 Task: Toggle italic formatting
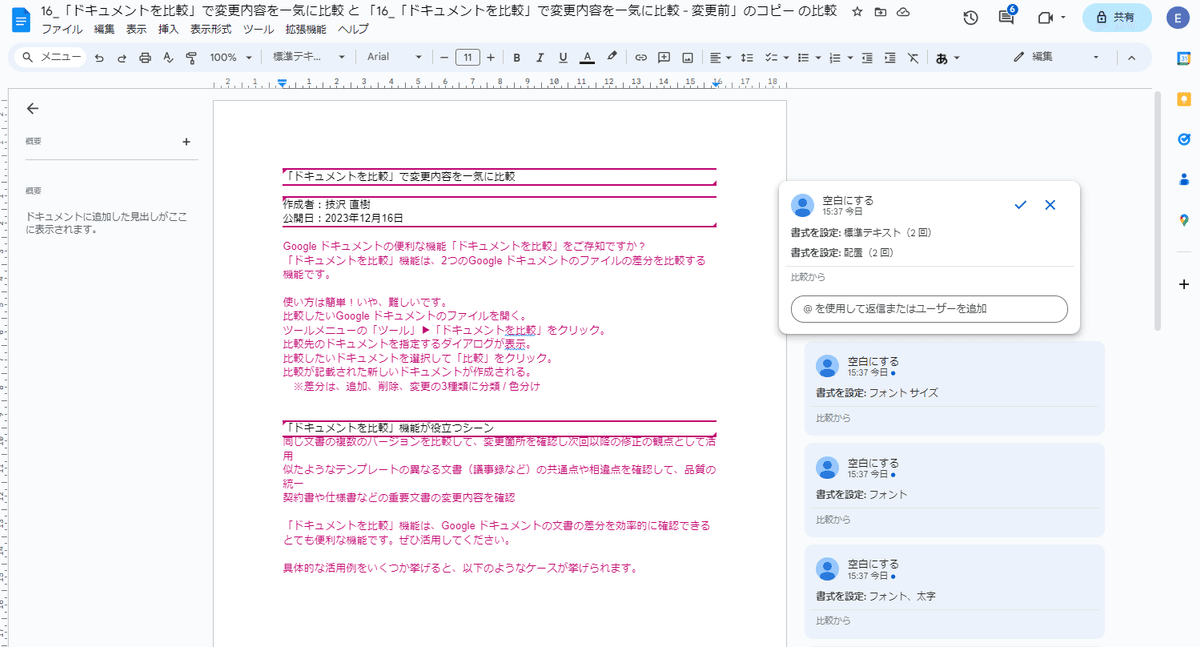pos(540,57)
